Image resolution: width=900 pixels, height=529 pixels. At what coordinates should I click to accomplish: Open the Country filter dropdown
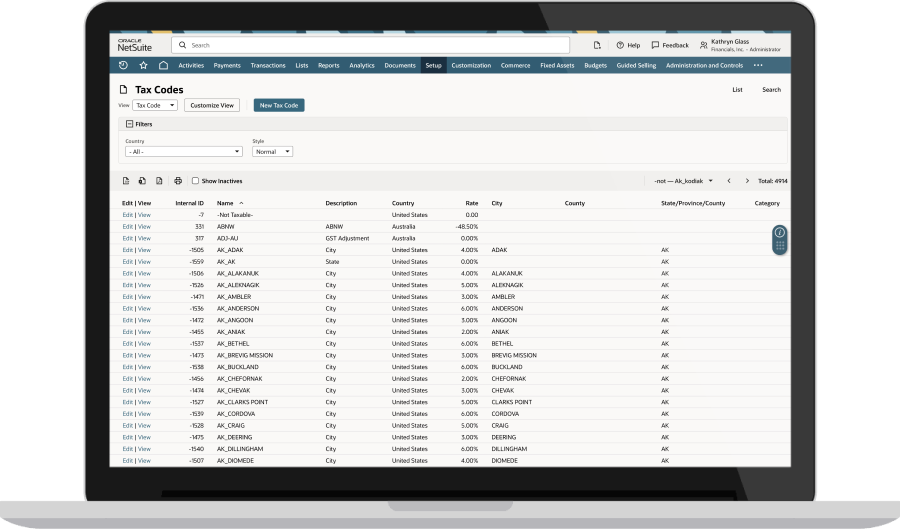183,152
